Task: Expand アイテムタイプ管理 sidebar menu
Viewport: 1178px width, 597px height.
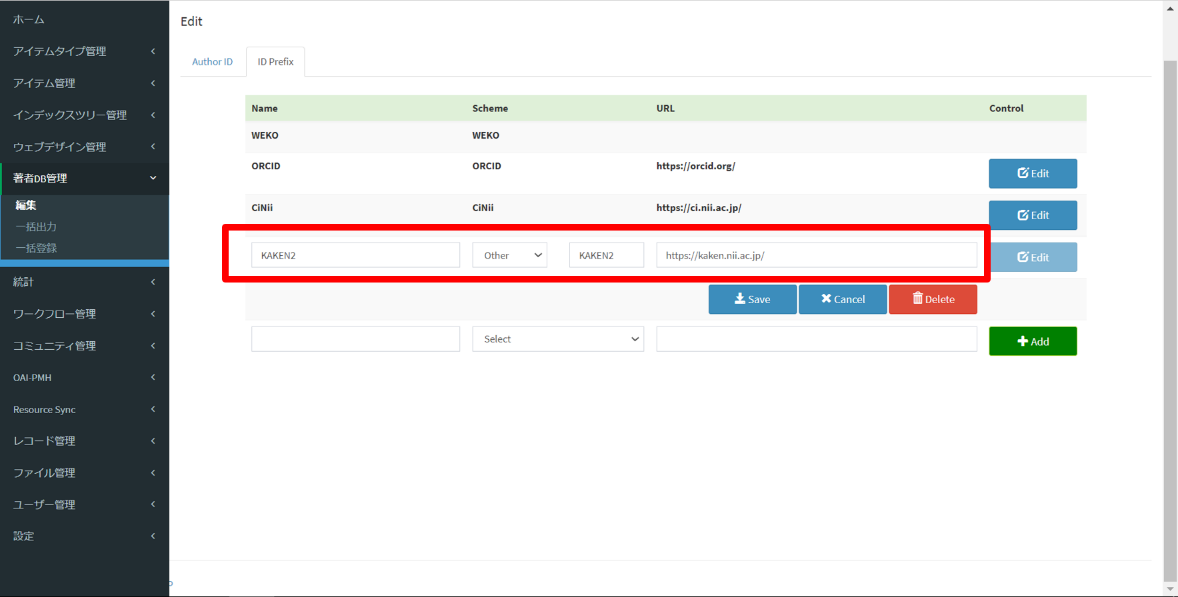Action: [x=84, y=51]
